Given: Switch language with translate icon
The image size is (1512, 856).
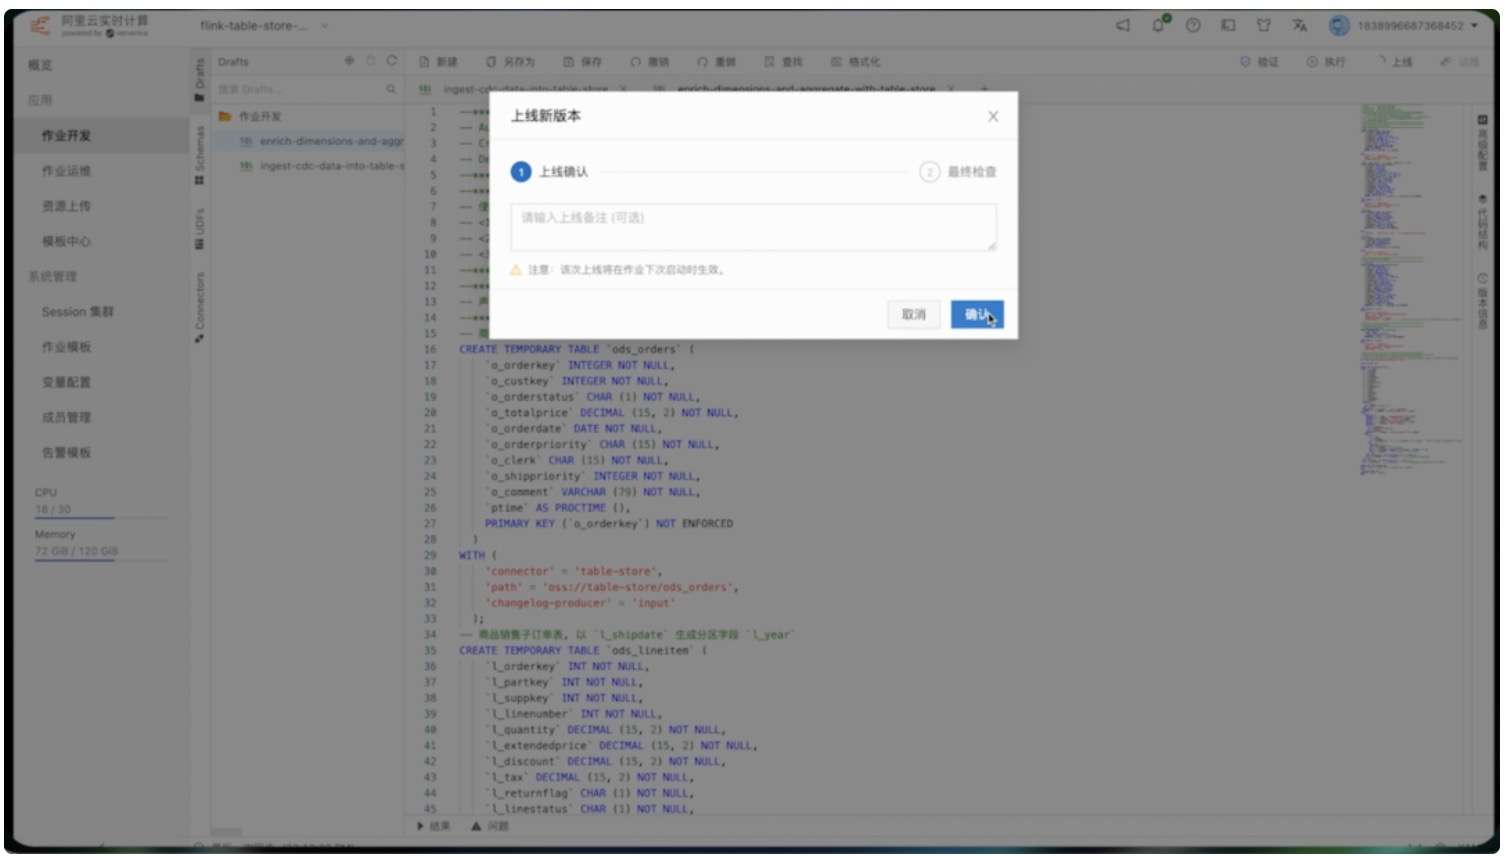Looking at the screenshot, I should coord(1299,25).
